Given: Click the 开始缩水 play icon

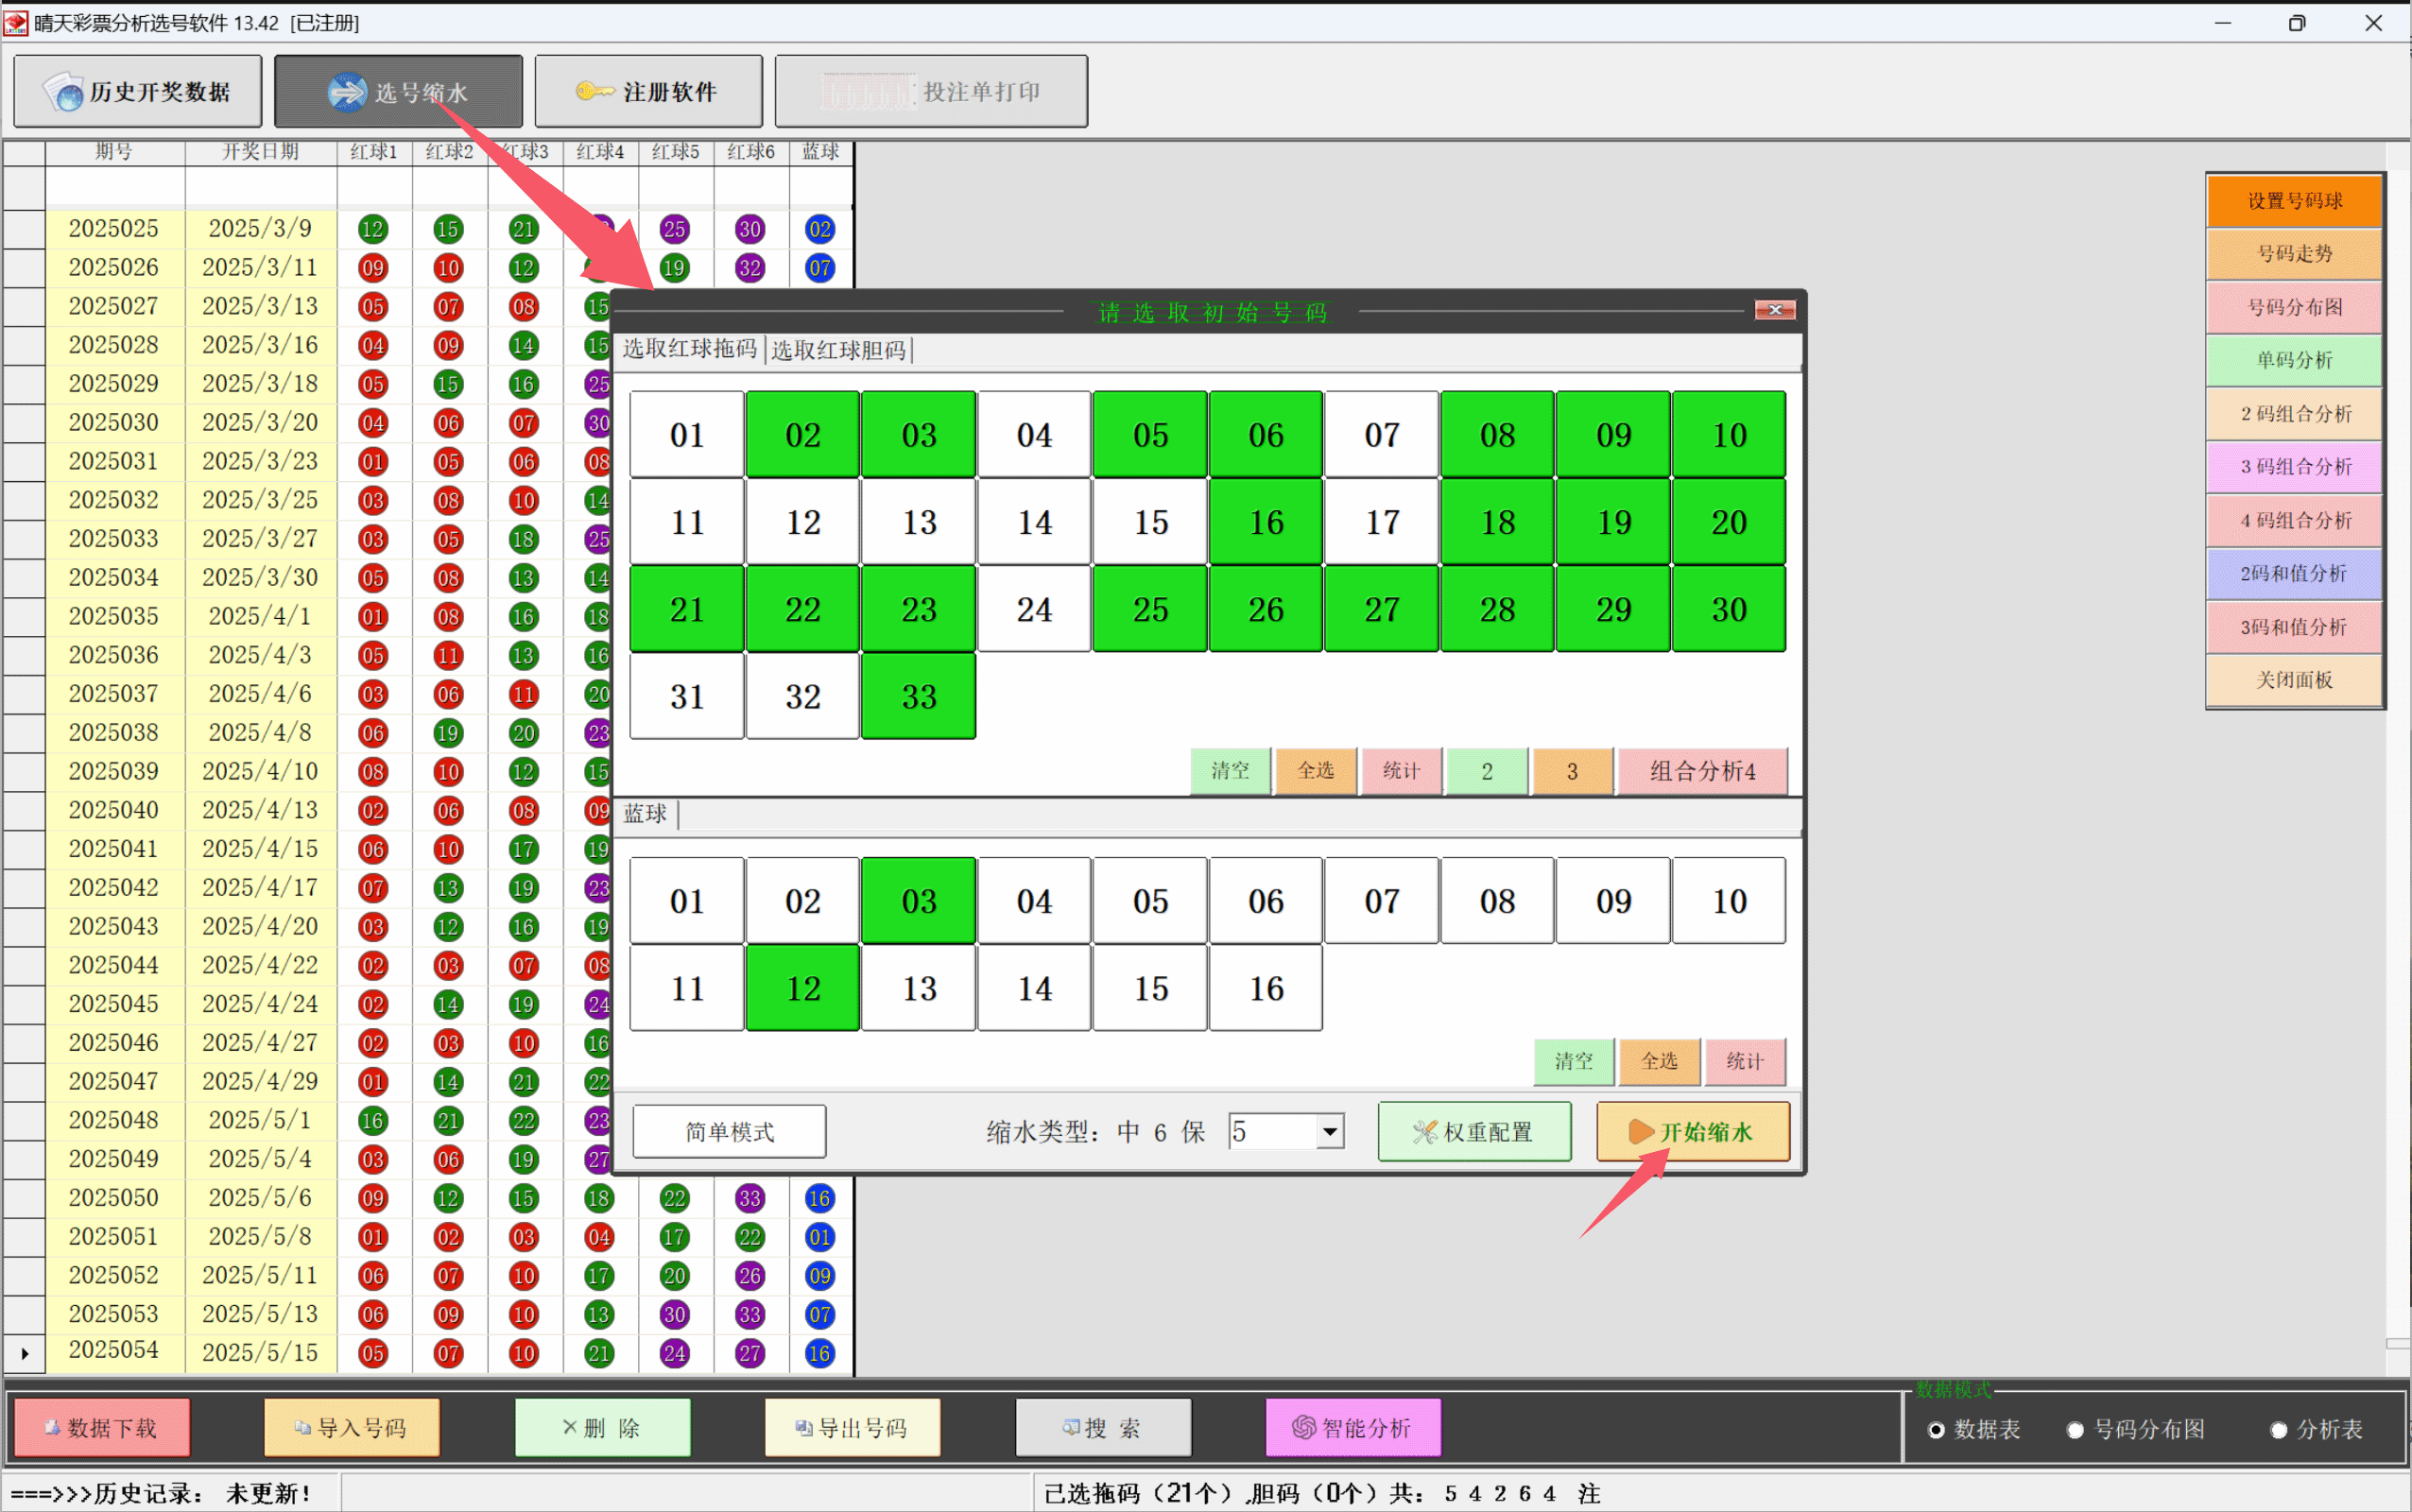Looking at the screenshot, I should tap(1639, 1131).
